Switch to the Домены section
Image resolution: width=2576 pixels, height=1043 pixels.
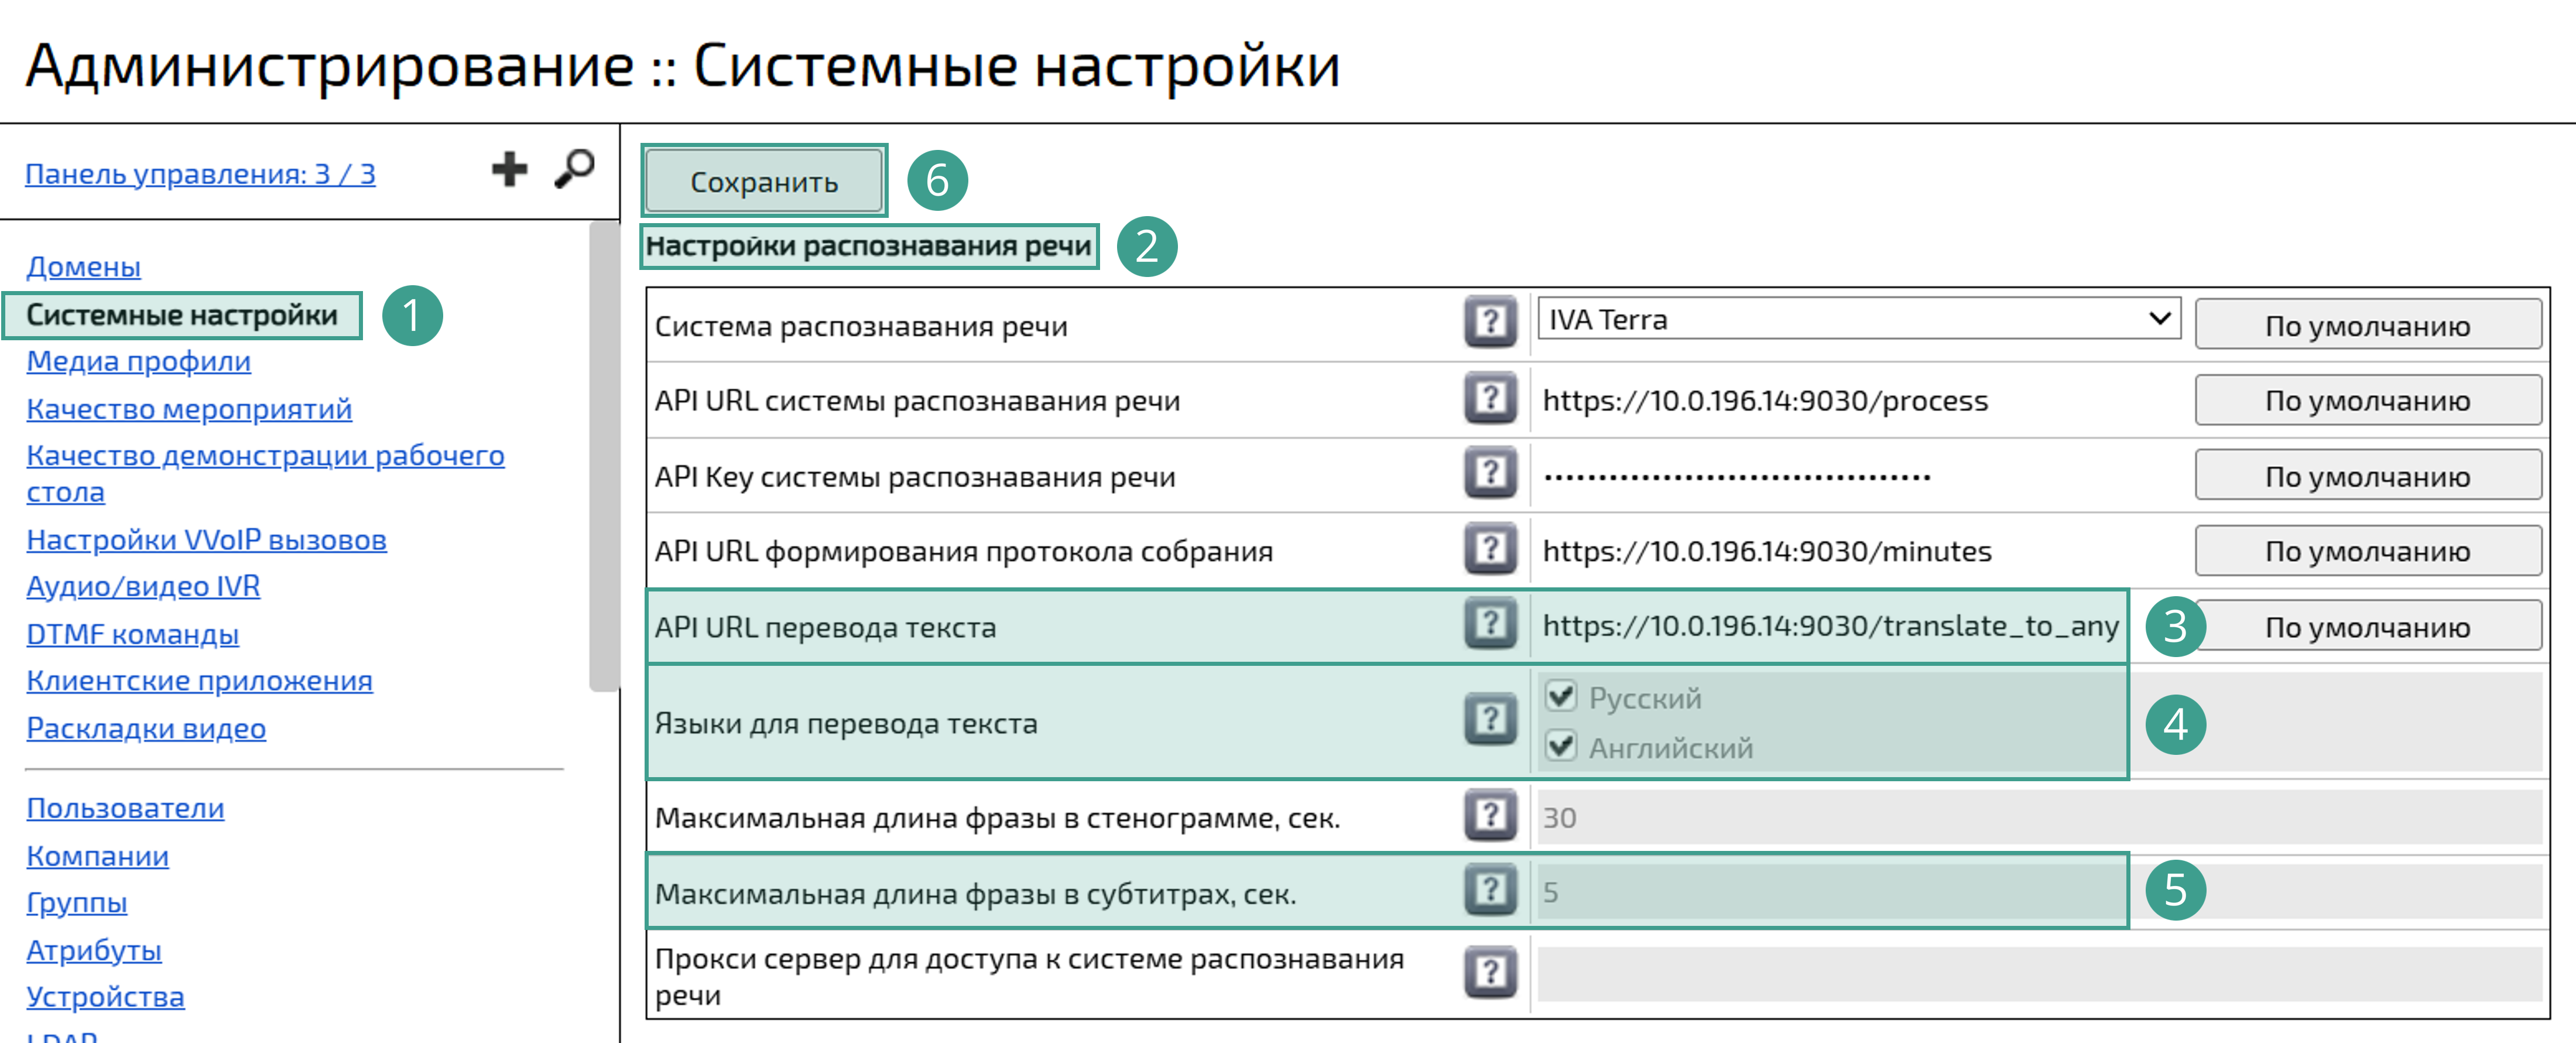pyautogui.click(x=84, y=267)
